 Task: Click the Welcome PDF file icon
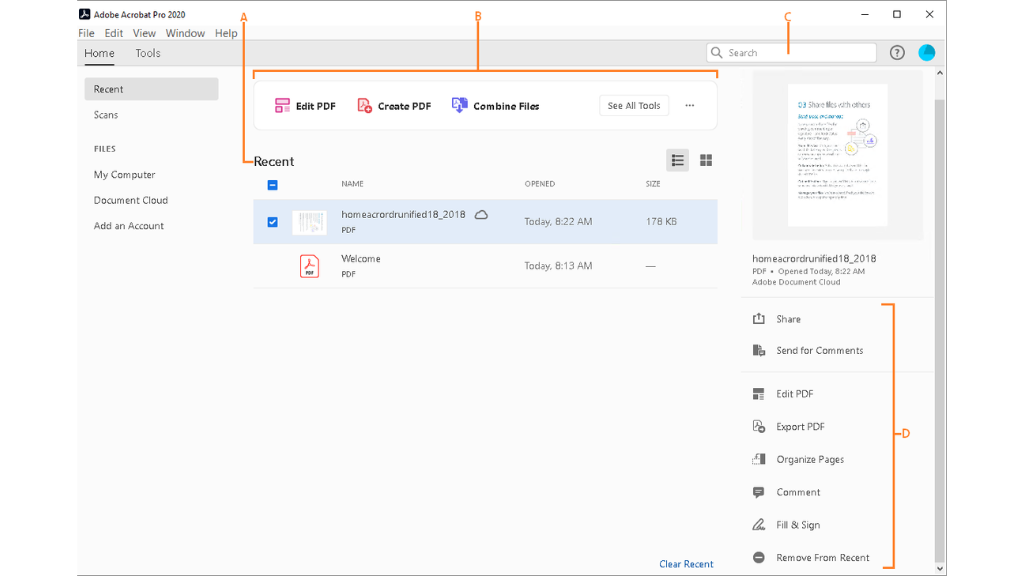pos(310,266)
